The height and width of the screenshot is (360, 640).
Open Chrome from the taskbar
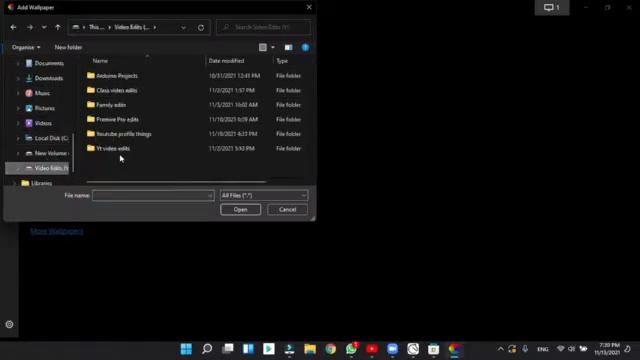tap(331, 349)
